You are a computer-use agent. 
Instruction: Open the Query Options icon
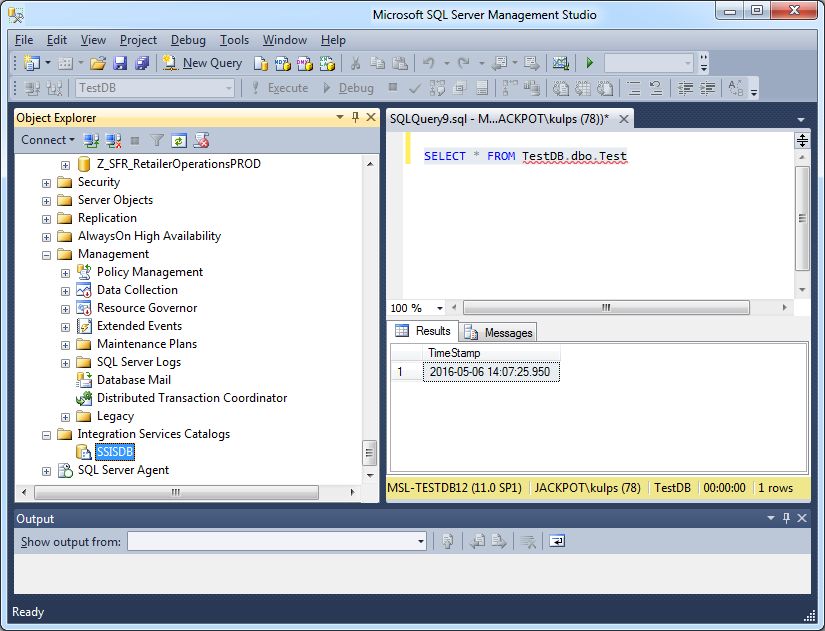[x=459, y=88]
